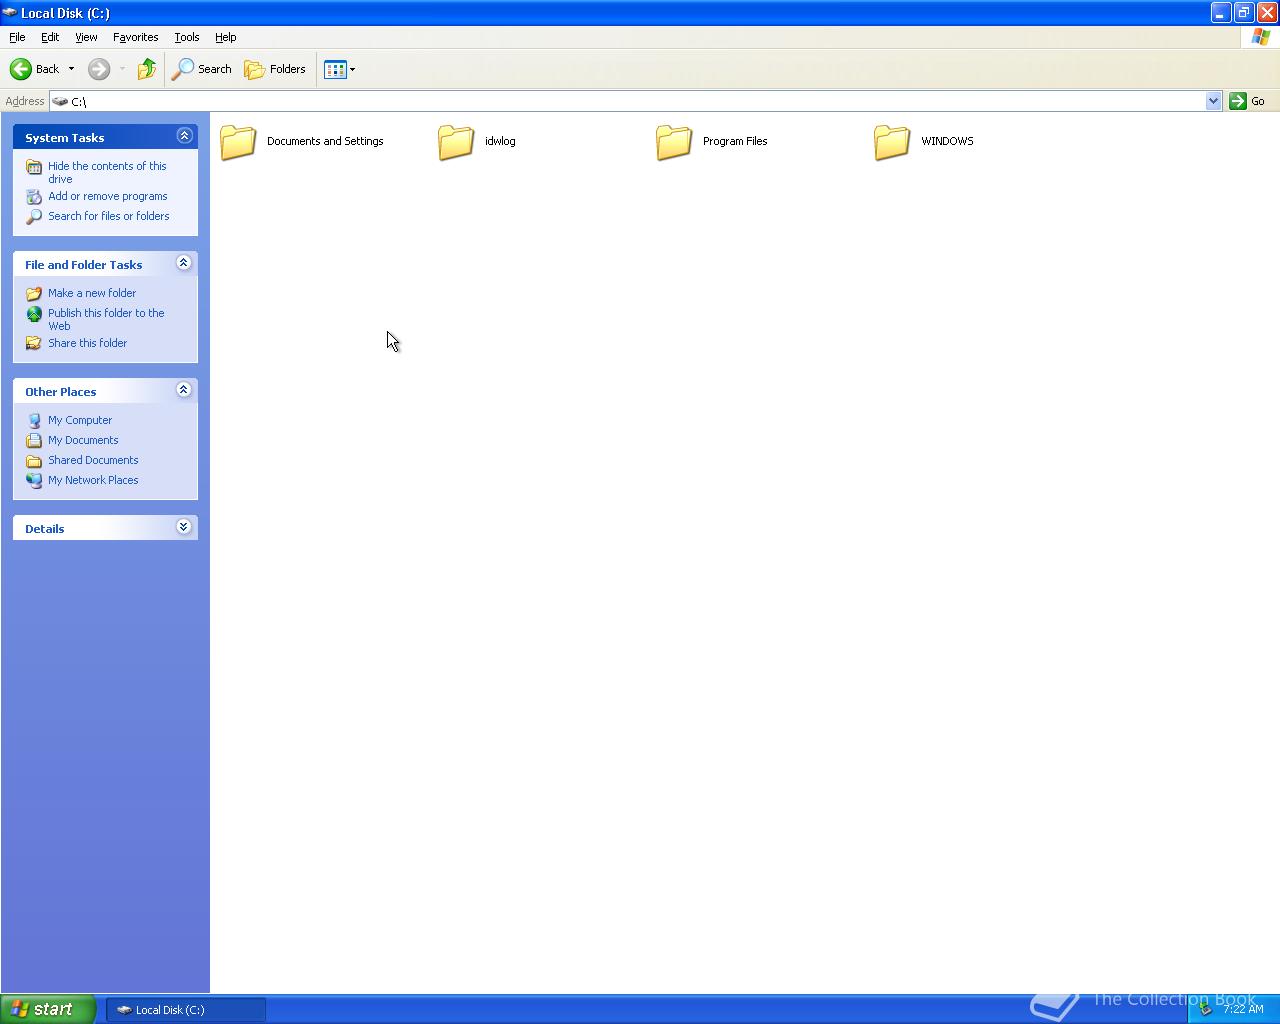Click the WINDOWS folder name label

click(x=947, y=141)
